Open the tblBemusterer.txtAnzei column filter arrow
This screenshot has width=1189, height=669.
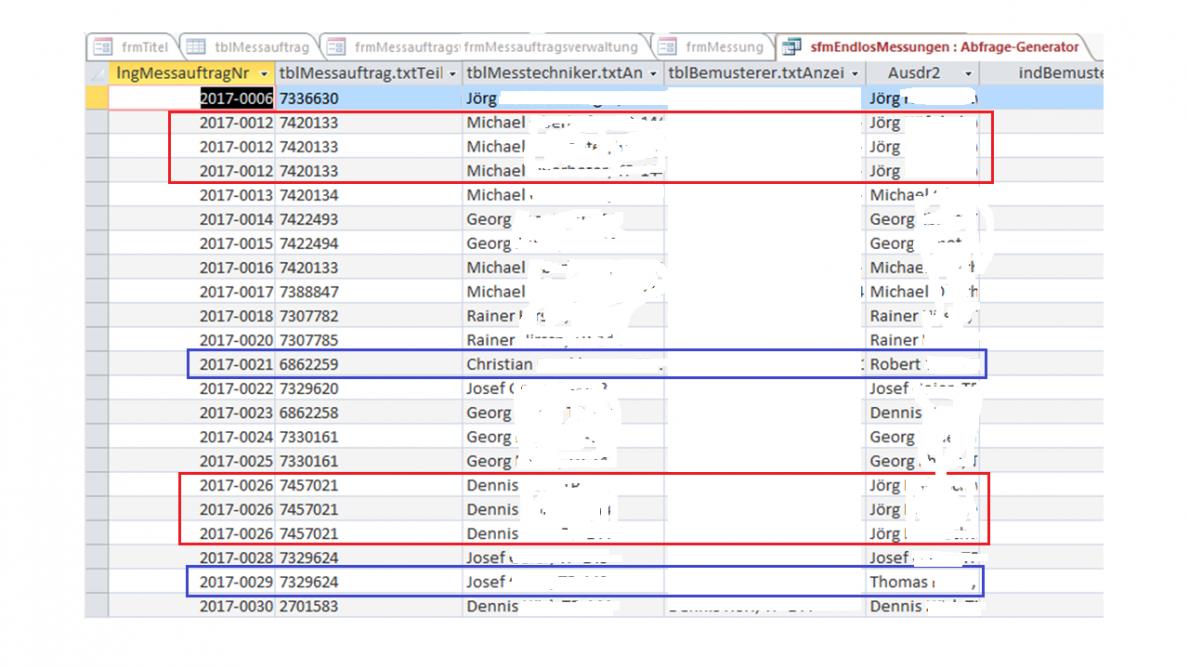point(855,74)
